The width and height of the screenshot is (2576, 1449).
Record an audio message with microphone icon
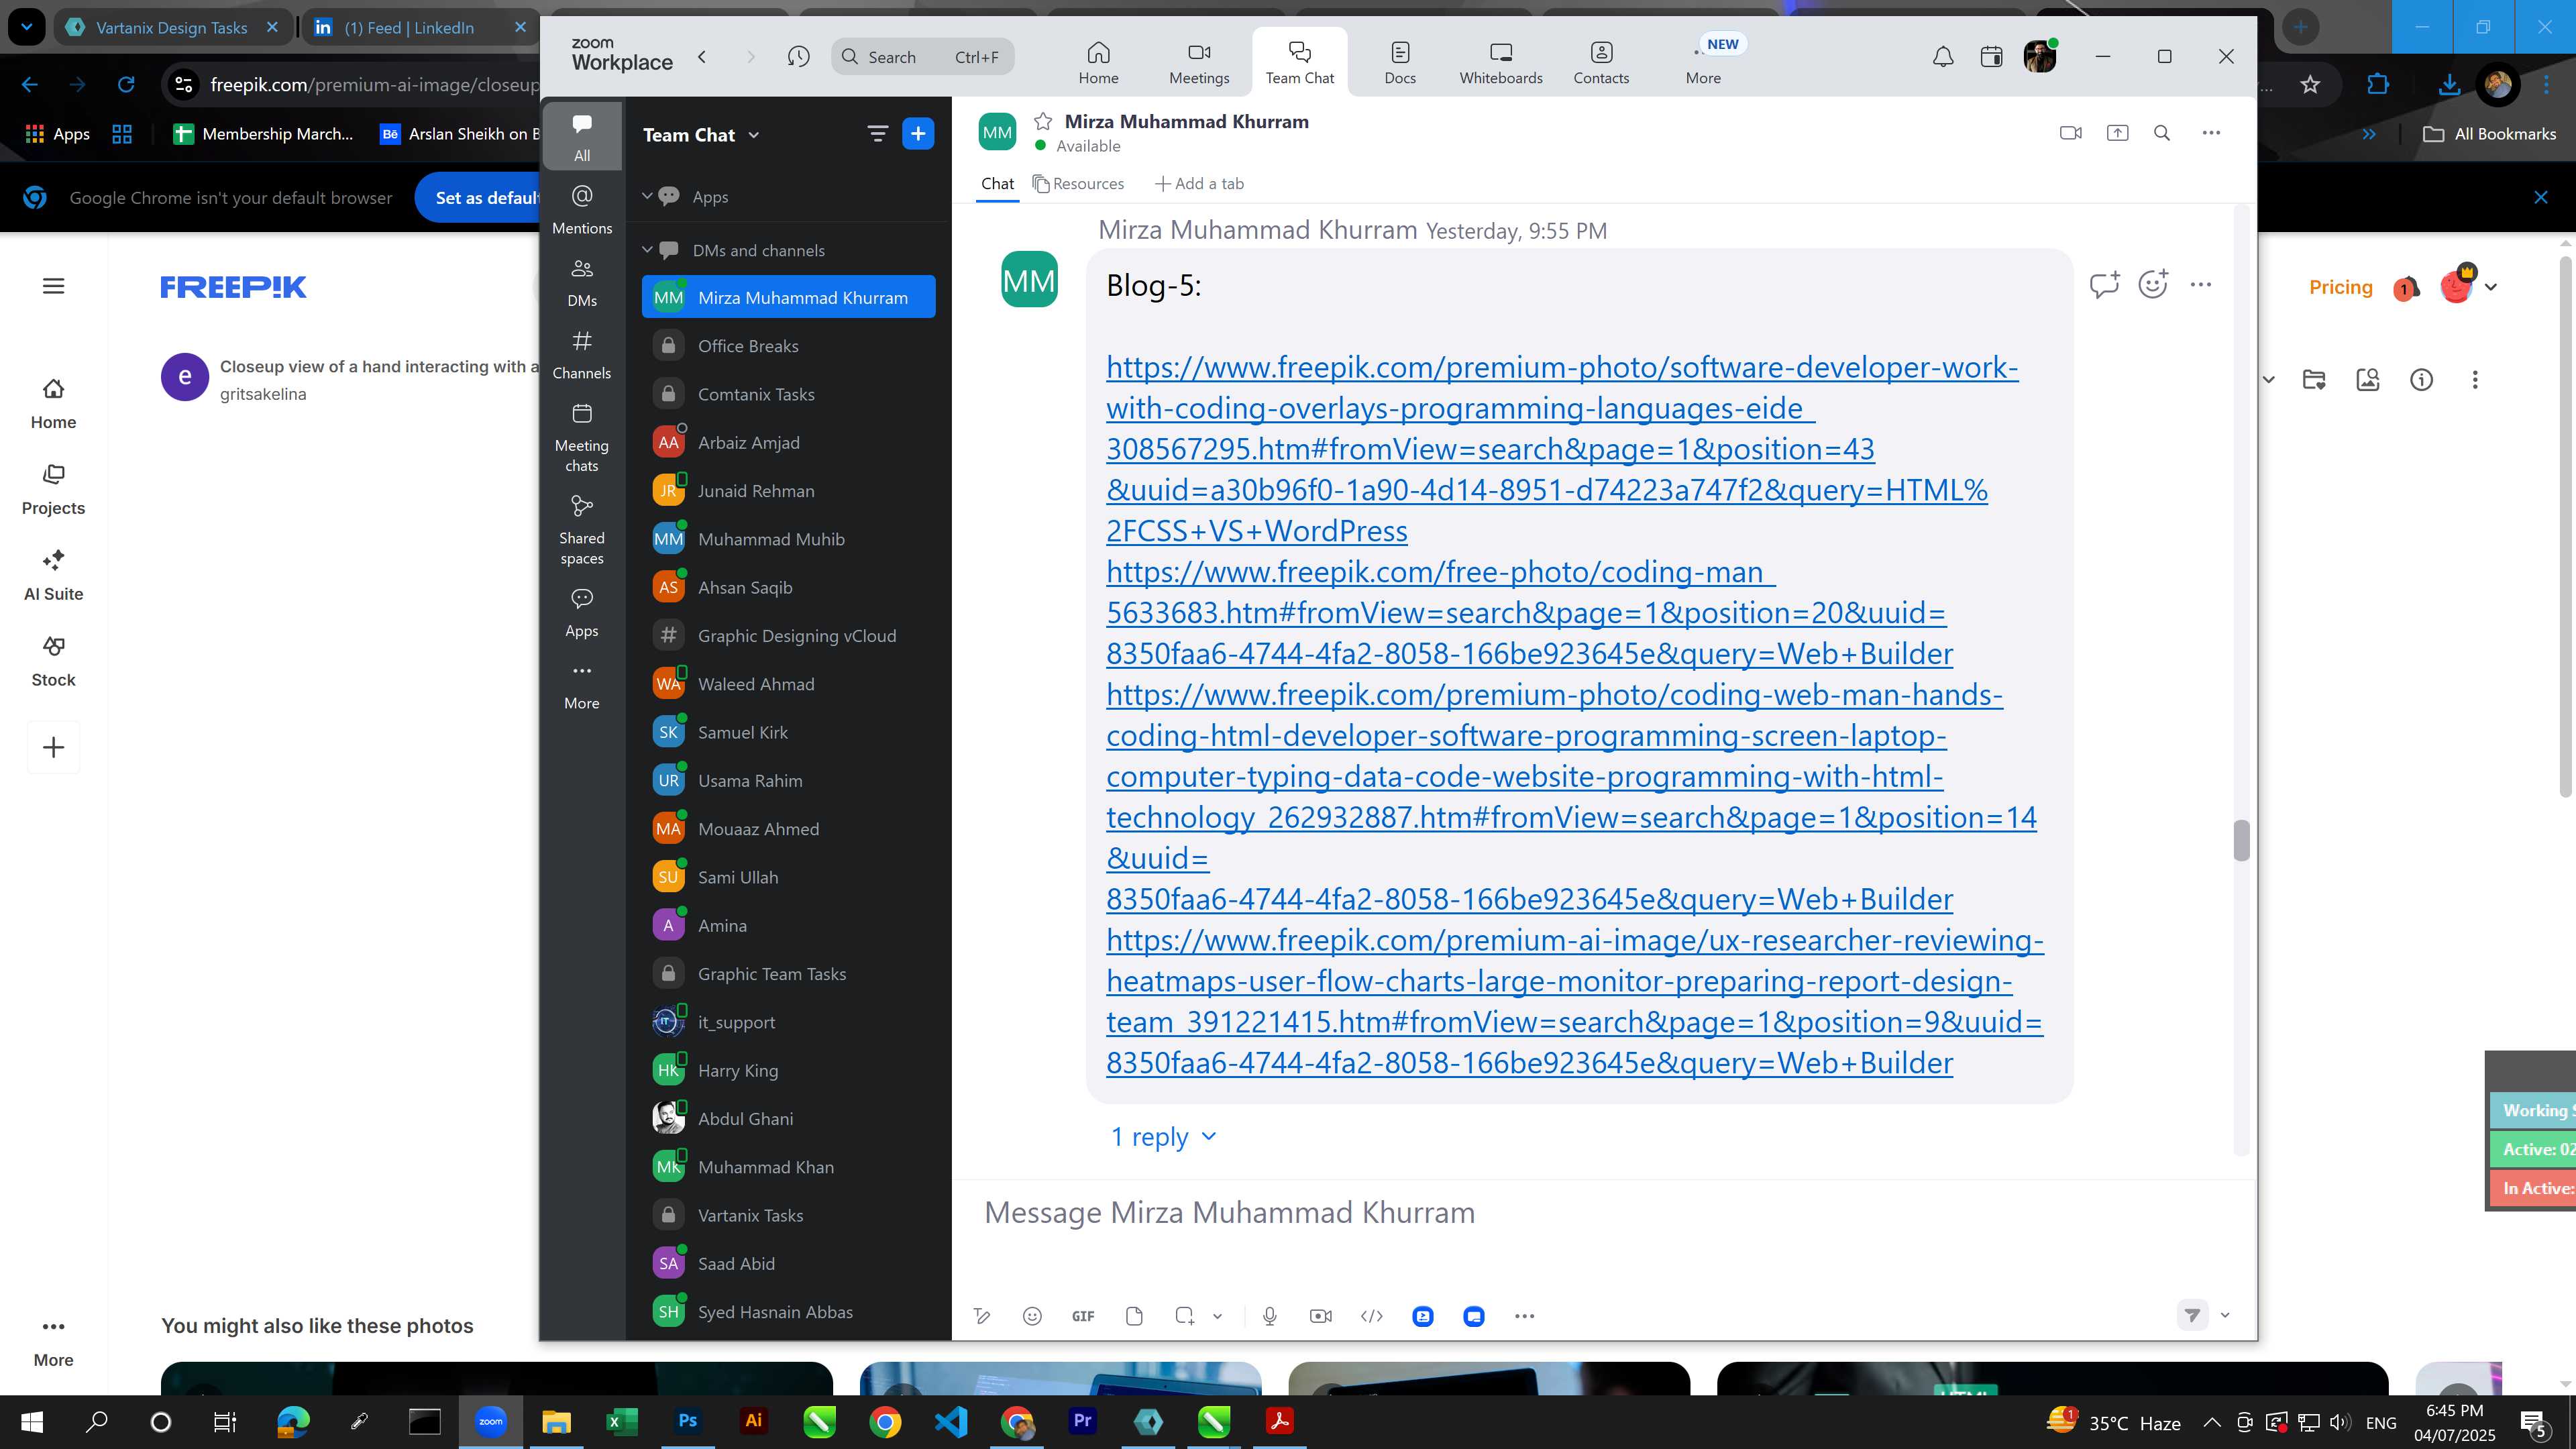coord(1269,1316)
